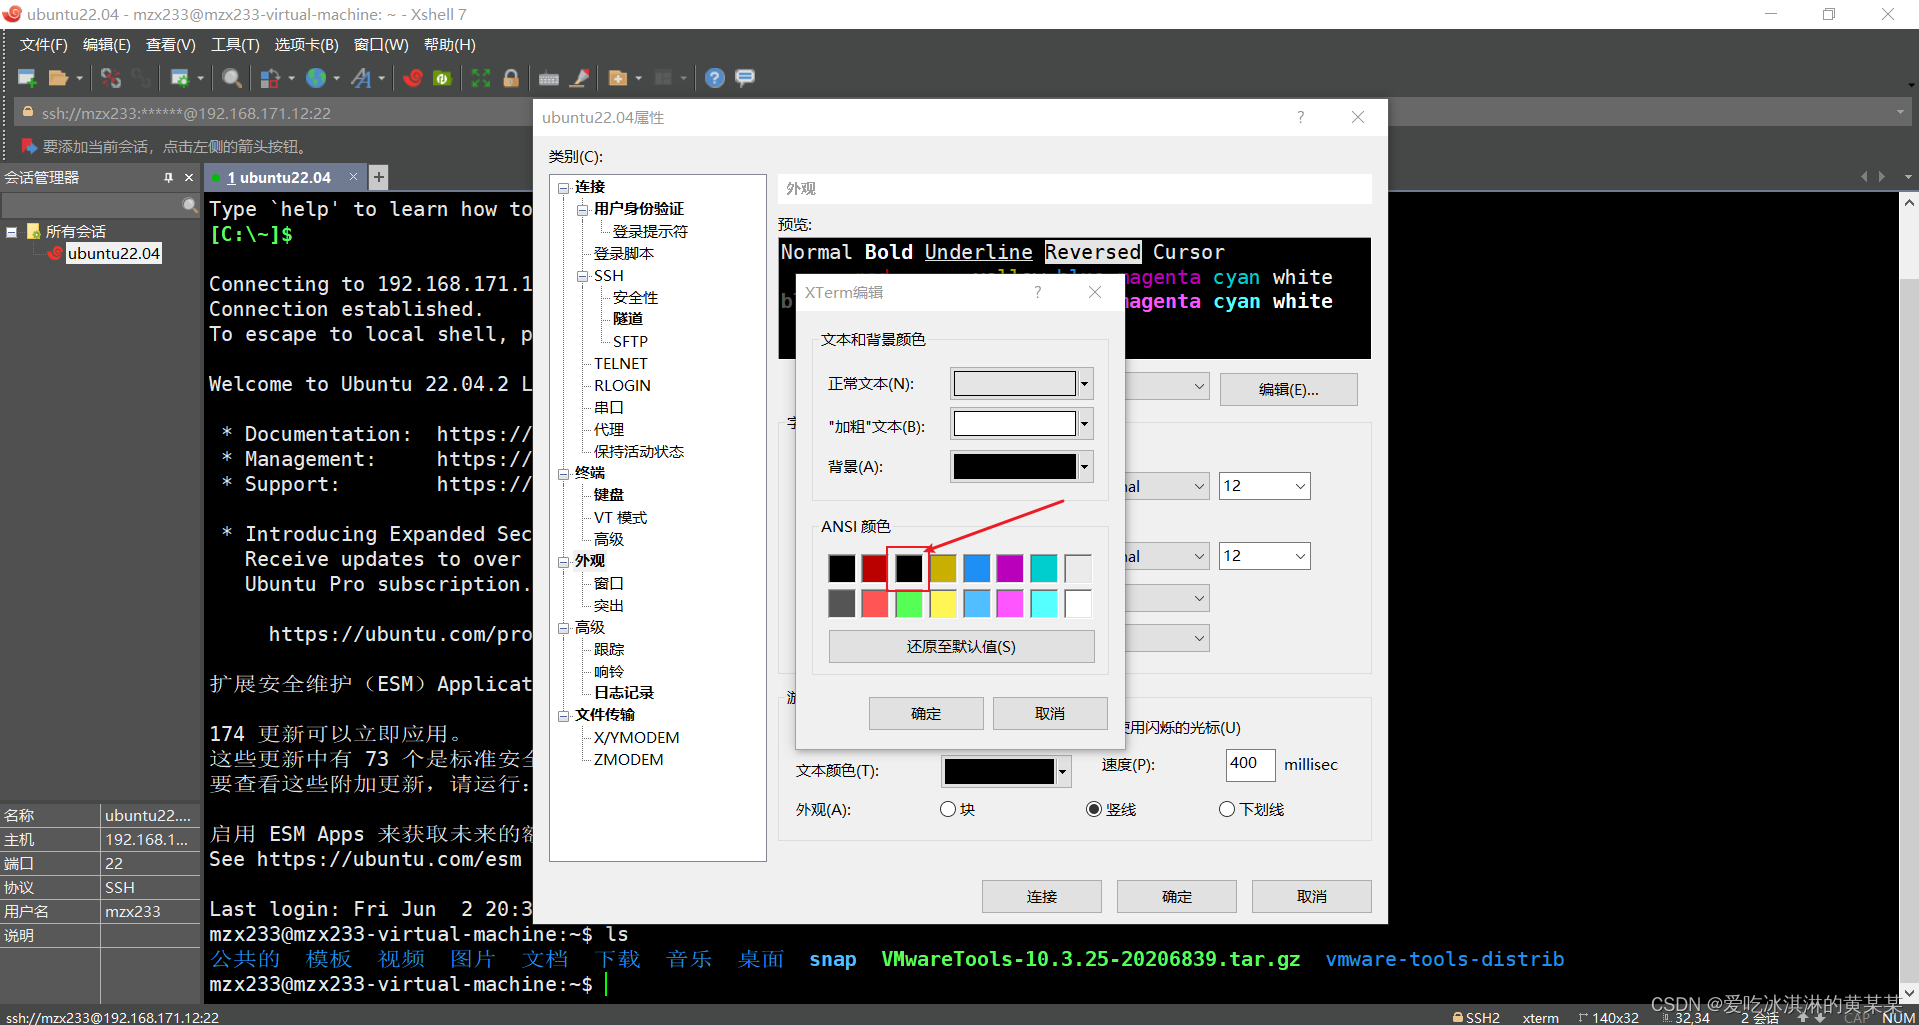Collapse the SSH tree node

(583, 275)
